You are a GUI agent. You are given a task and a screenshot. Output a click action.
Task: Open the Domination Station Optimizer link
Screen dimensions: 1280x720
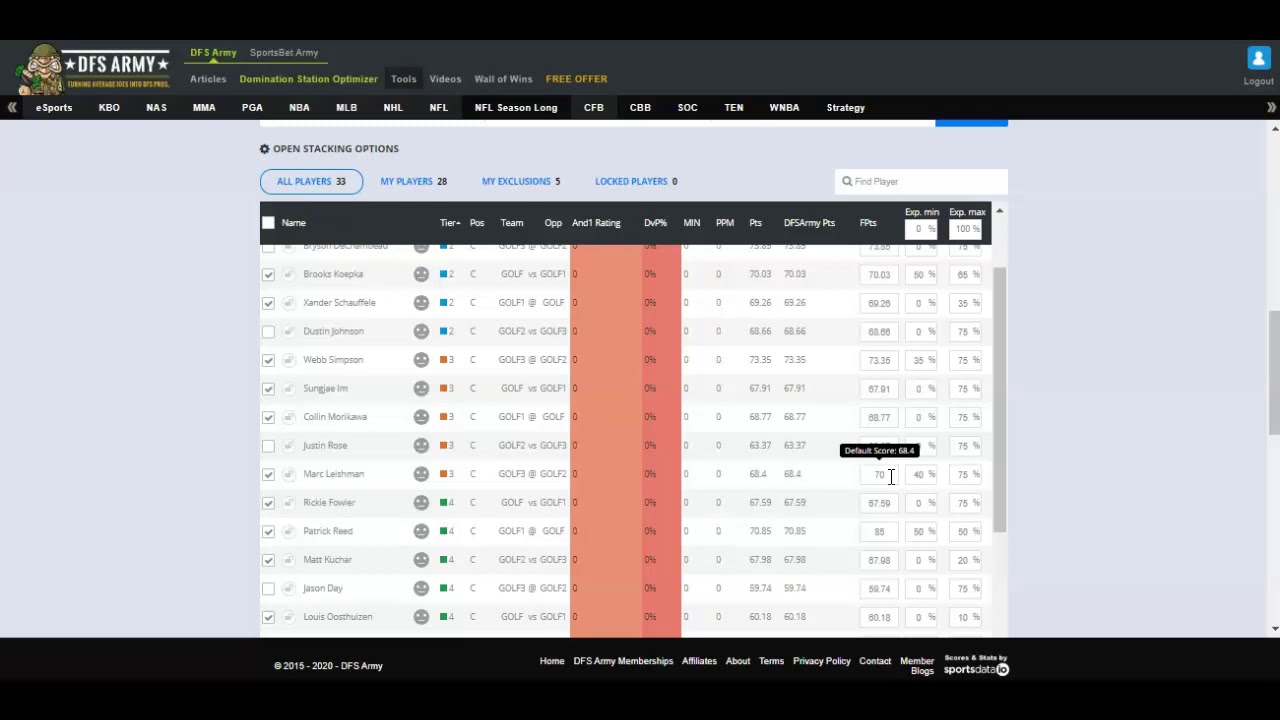[308, 79]
